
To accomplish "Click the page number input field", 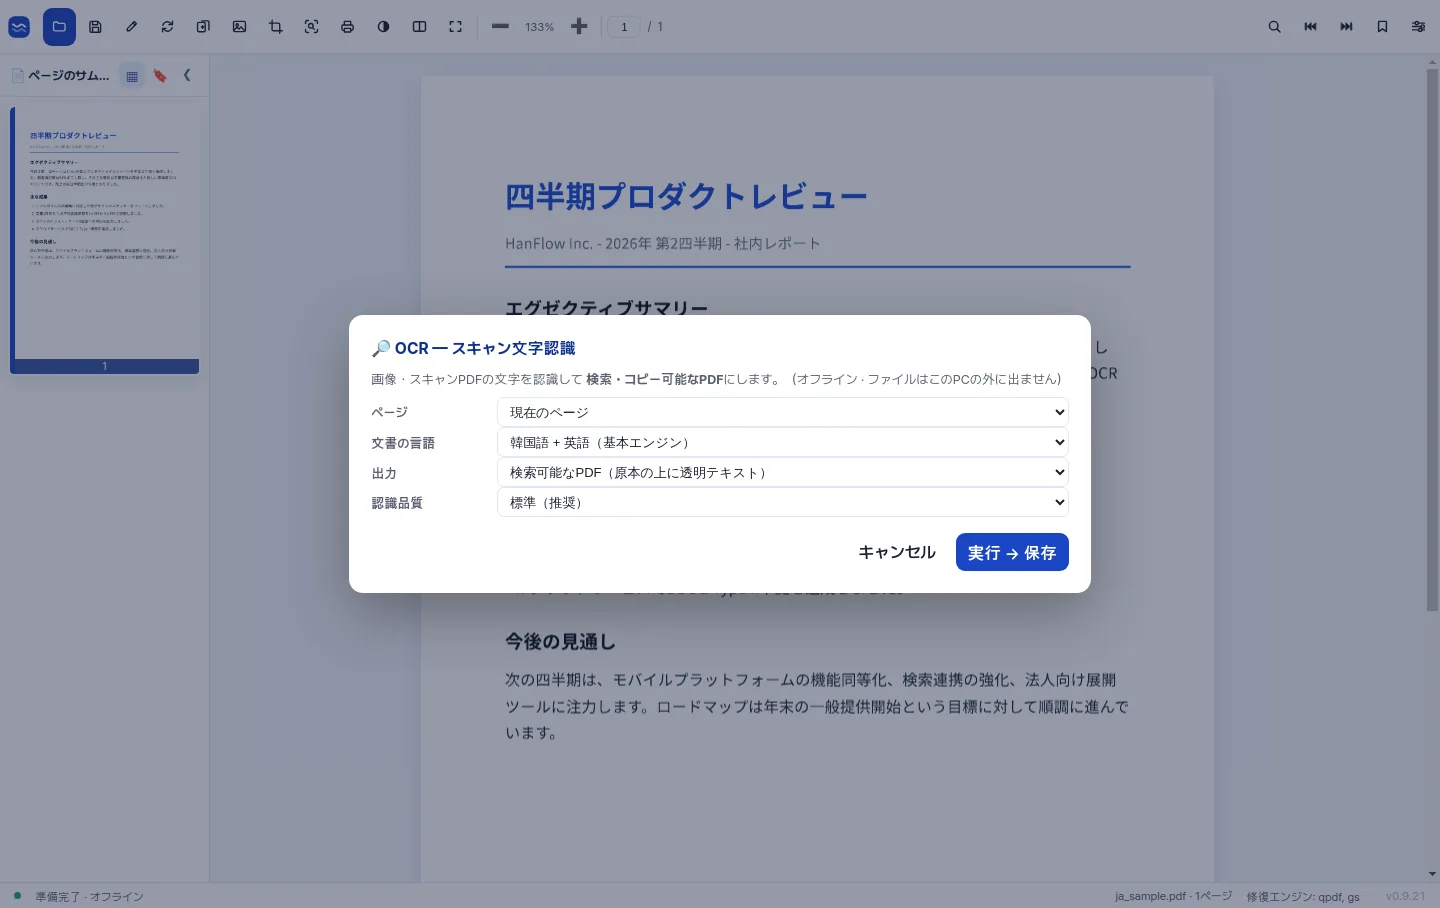I will 624,27.
